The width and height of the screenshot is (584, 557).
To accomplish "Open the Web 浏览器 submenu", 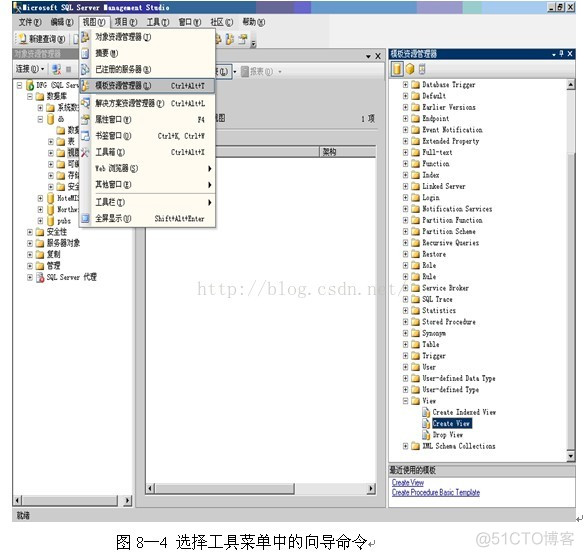I will tap(147, 168).
